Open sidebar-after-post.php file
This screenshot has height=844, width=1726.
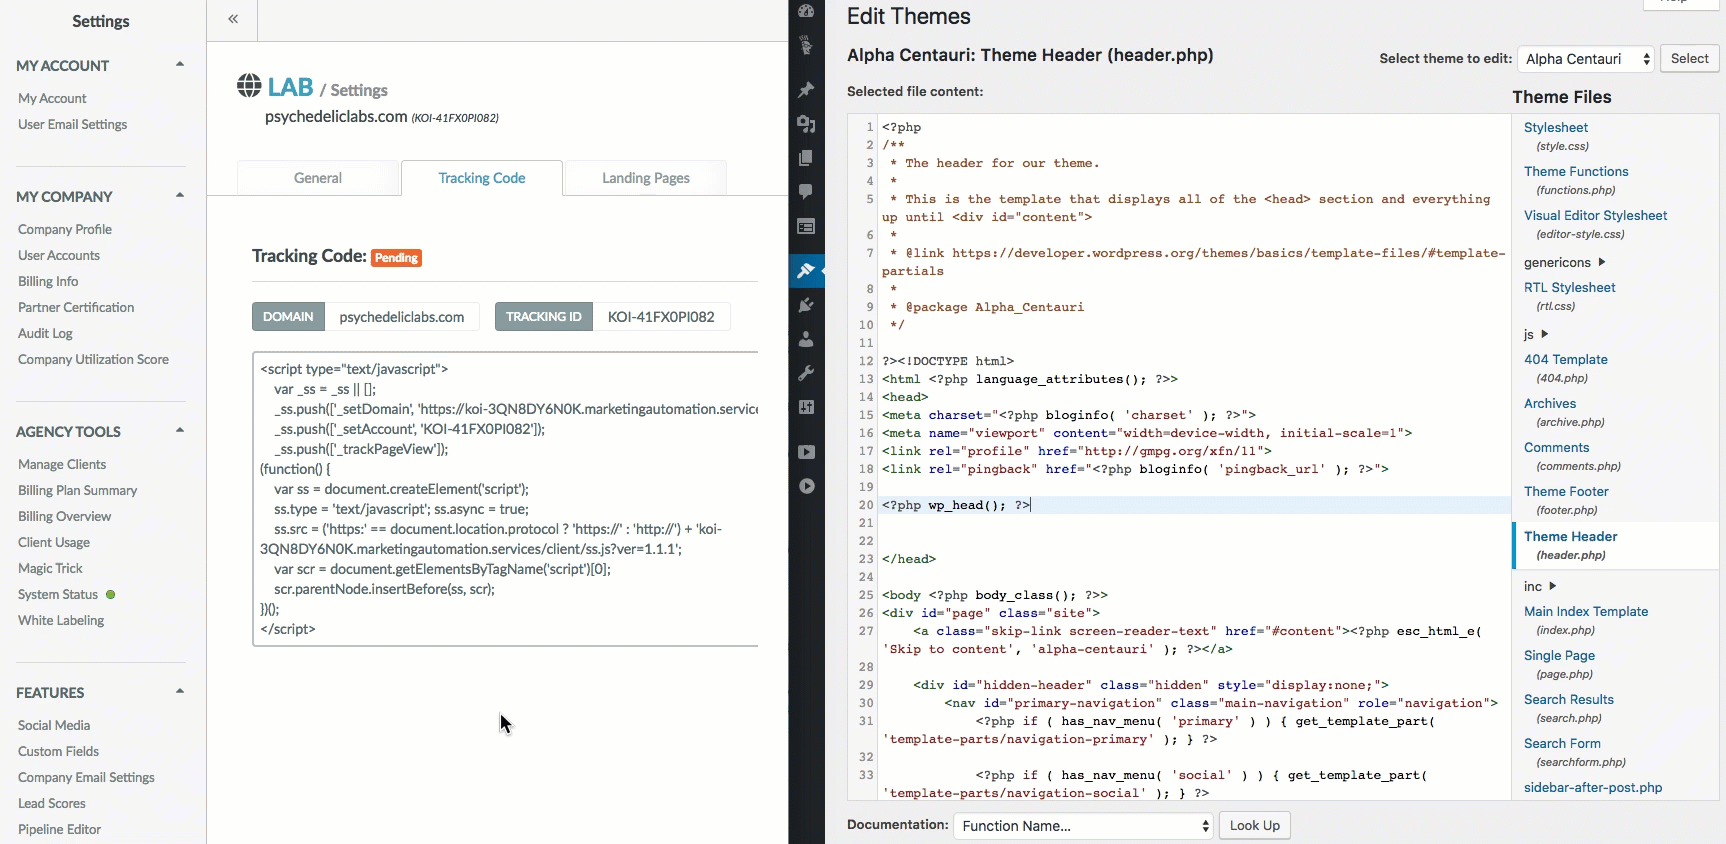pyautogui.click(x=1593, y=787)
